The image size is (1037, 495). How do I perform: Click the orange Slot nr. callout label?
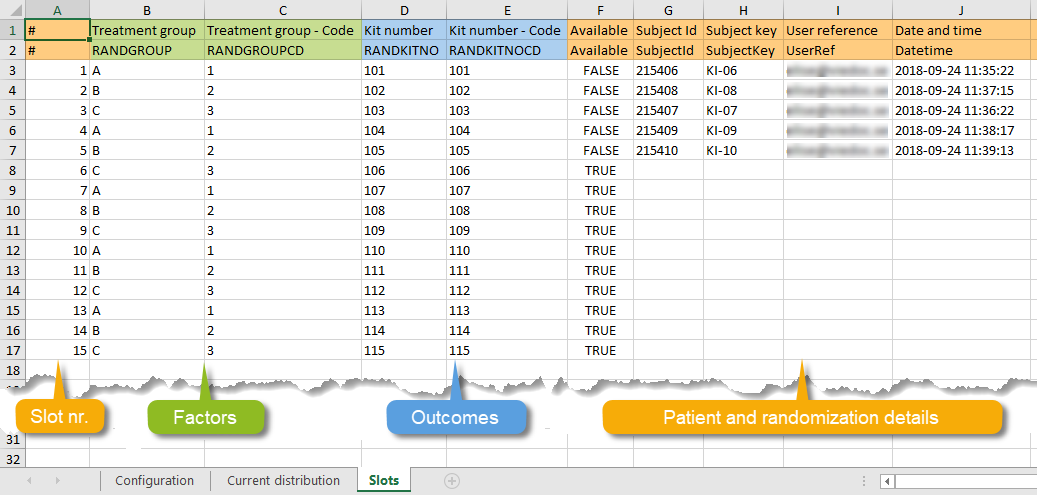click(61, 417)
